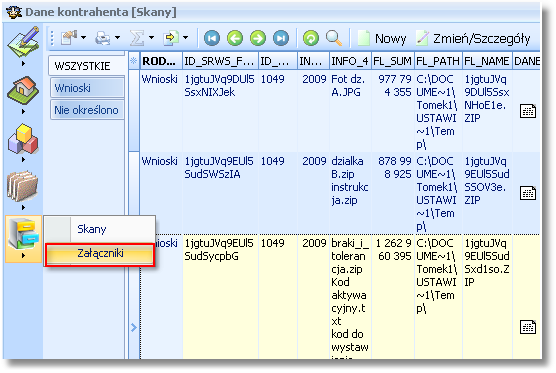This screenshot has width=556, height=373.
Task: Click the sum sigma toolbar icon
Action: coord(137,38)
